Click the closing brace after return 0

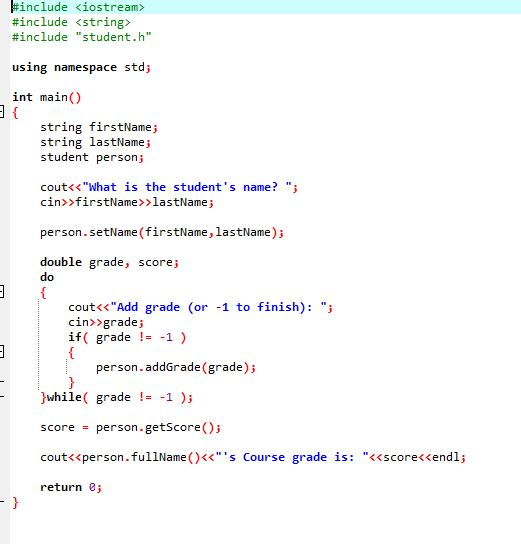[x=15, y=502]
